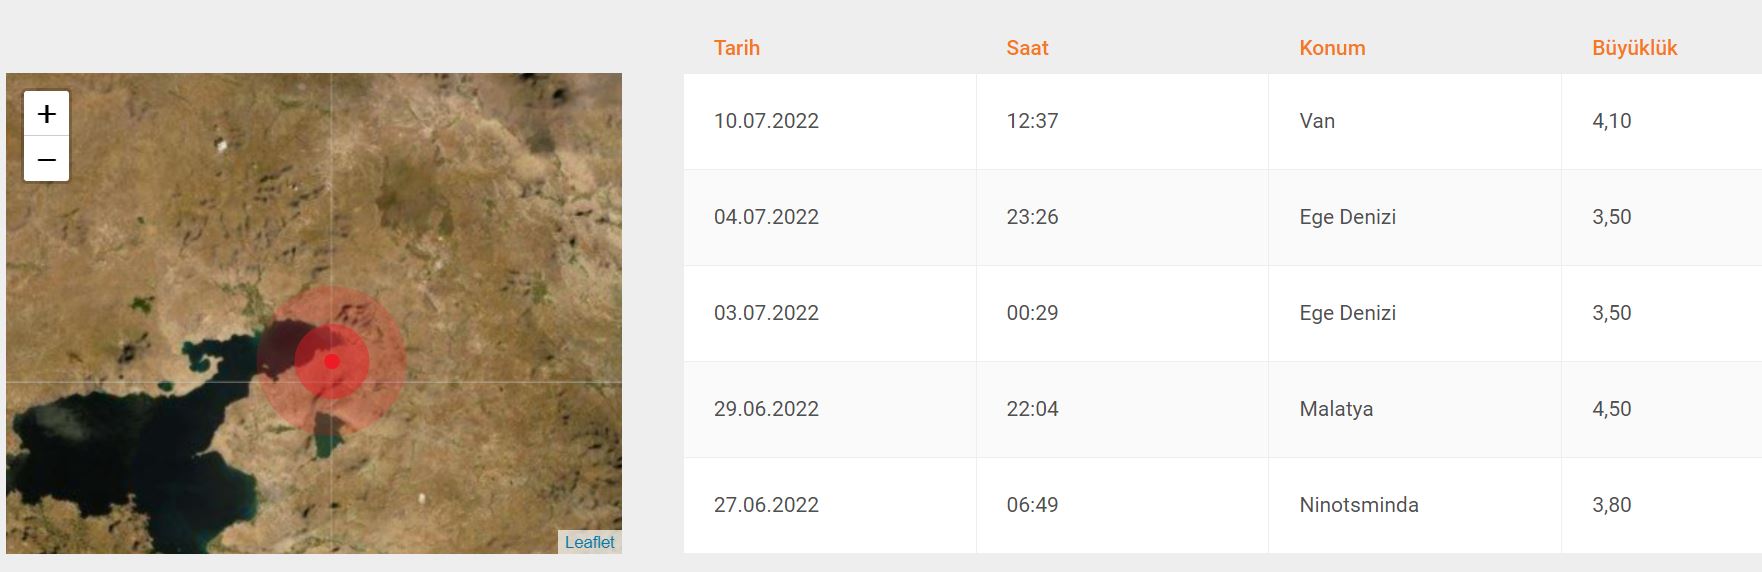Select the Van location cell

[1317, 121]
